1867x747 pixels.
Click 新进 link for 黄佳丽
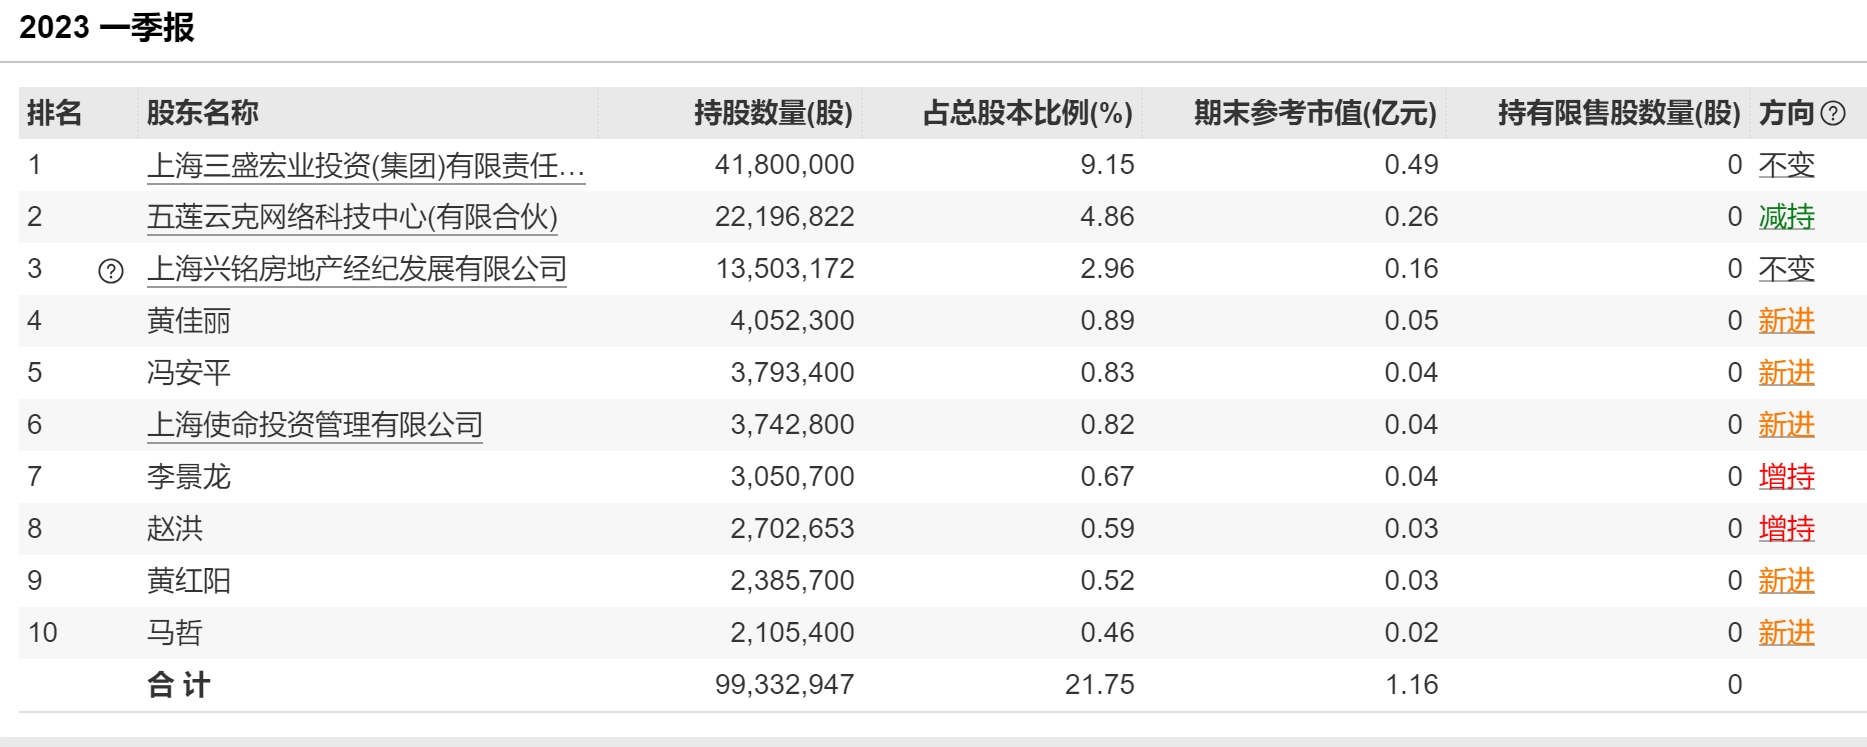tap(1786, 321)
